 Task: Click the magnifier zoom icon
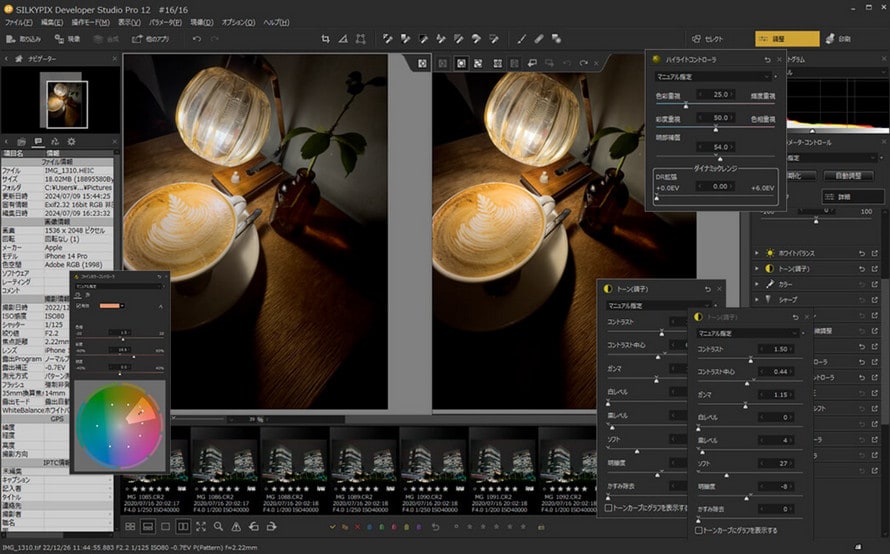point(218,526)
